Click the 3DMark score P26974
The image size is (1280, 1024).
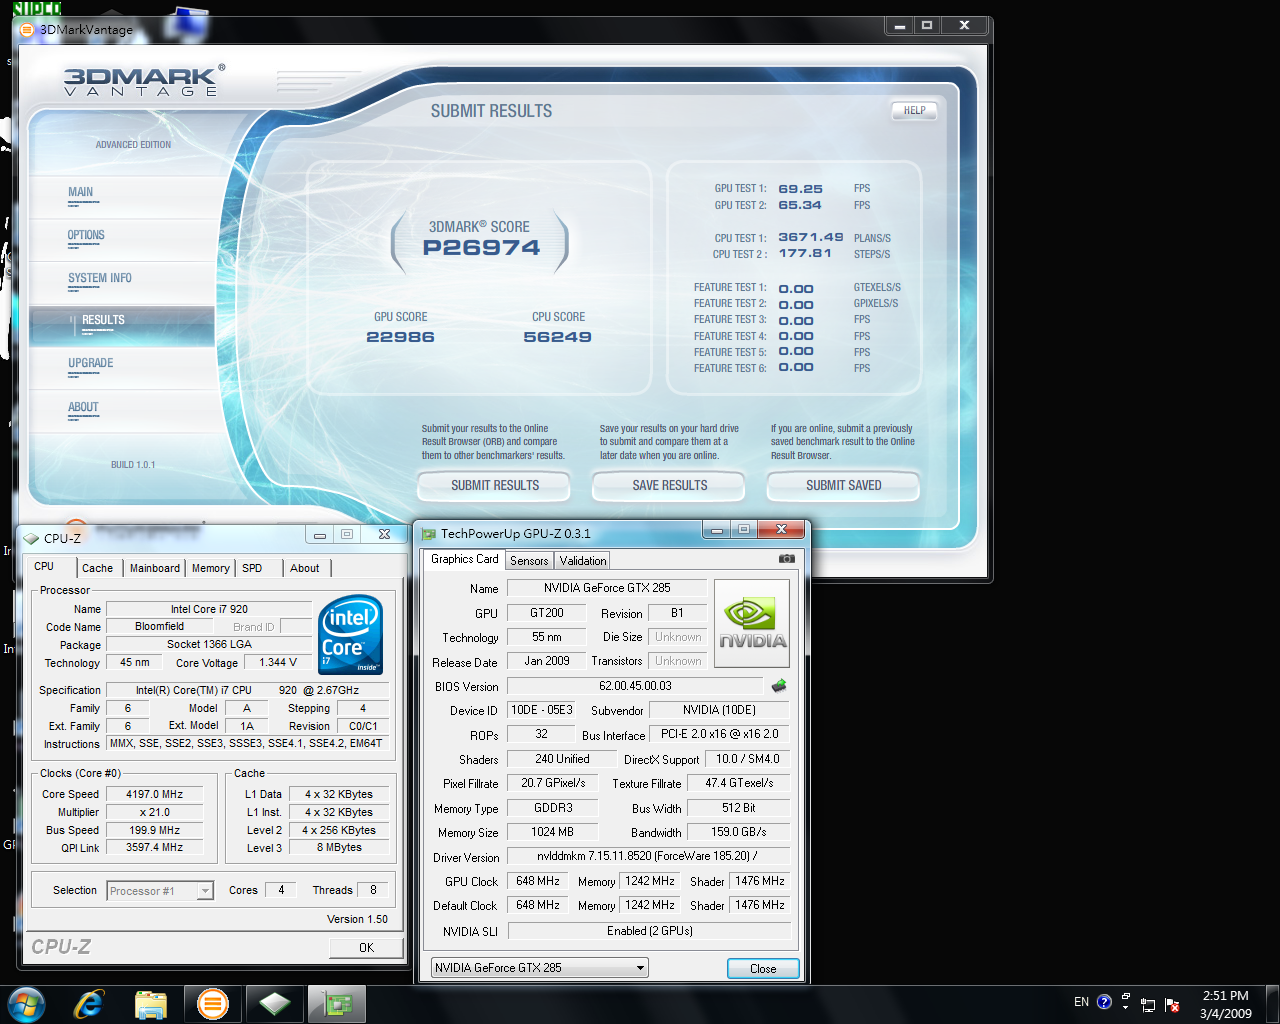481,248
